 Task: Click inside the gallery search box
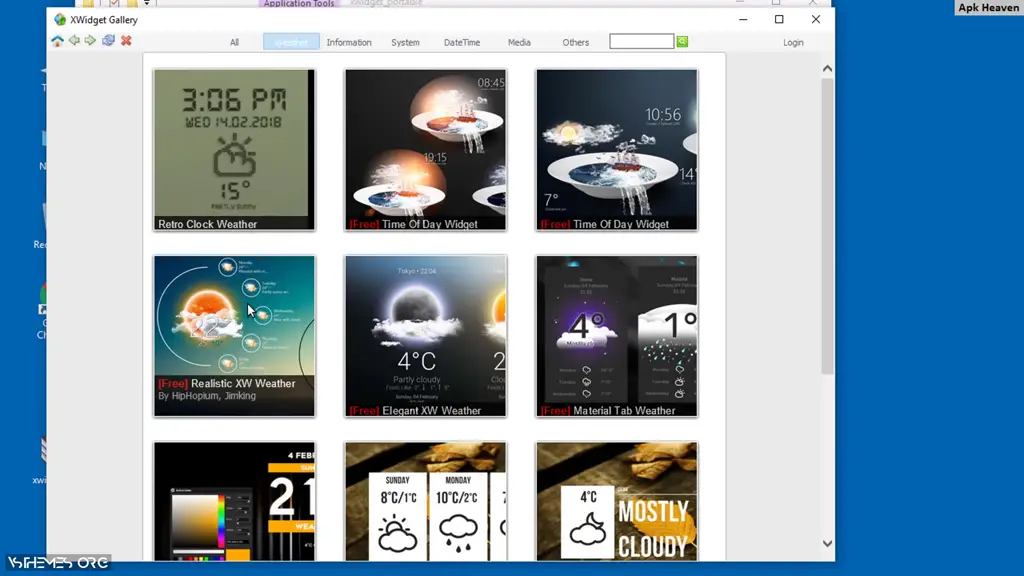point(640,41)
